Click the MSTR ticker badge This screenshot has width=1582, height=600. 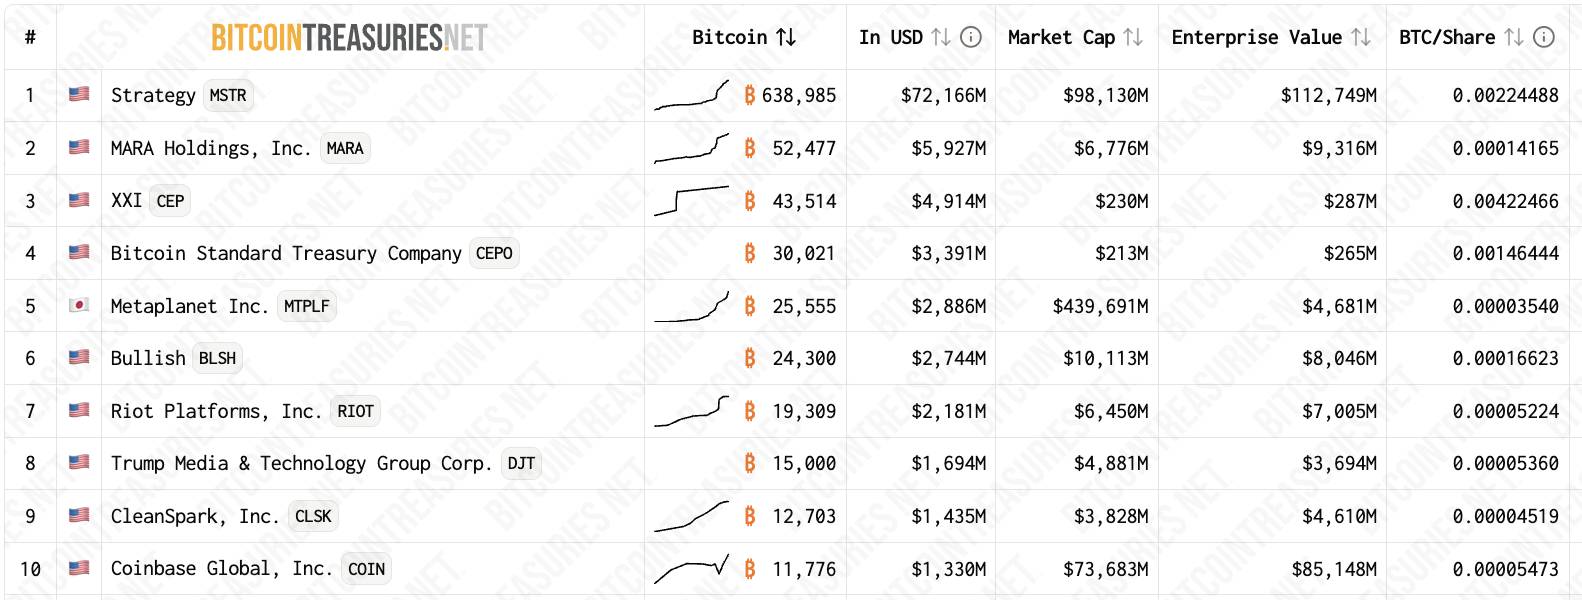[228, 95]
